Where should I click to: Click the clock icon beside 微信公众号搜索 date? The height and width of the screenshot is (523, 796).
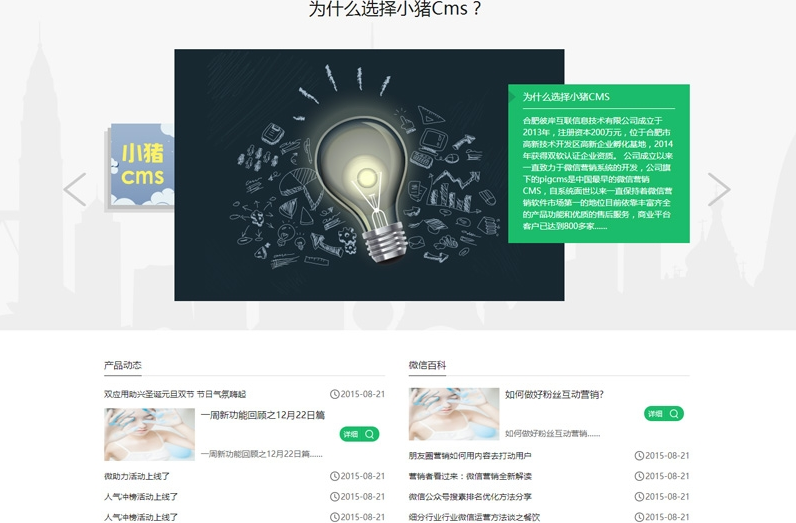pyautogui.click(x=639, y=497)
